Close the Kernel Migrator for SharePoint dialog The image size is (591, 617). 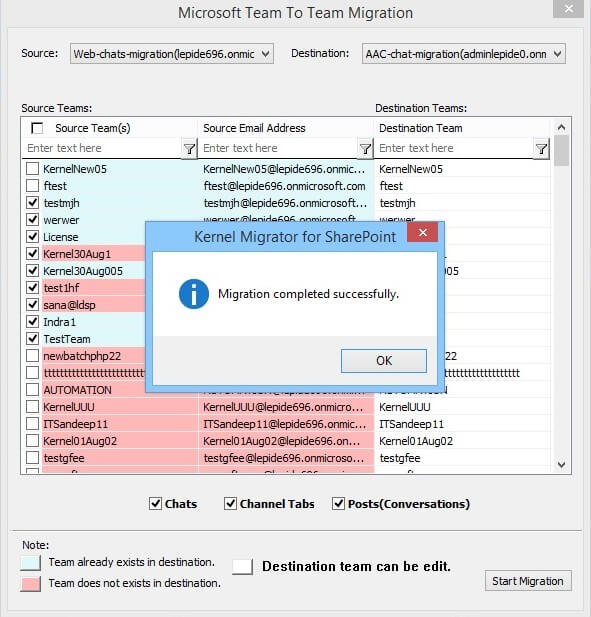[x=423, y=233]
